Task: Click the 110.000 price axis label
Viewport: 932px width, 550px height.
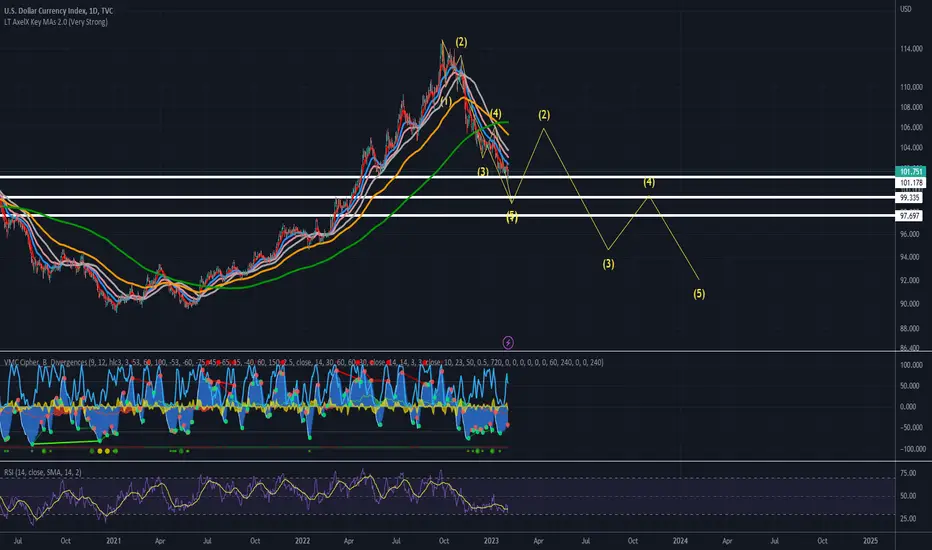Action: 911,87
